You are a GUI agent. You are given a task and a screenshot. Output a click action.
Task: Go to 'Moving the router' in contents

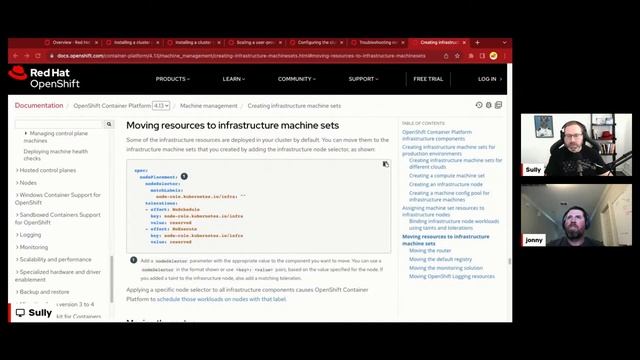coord(430,251)
